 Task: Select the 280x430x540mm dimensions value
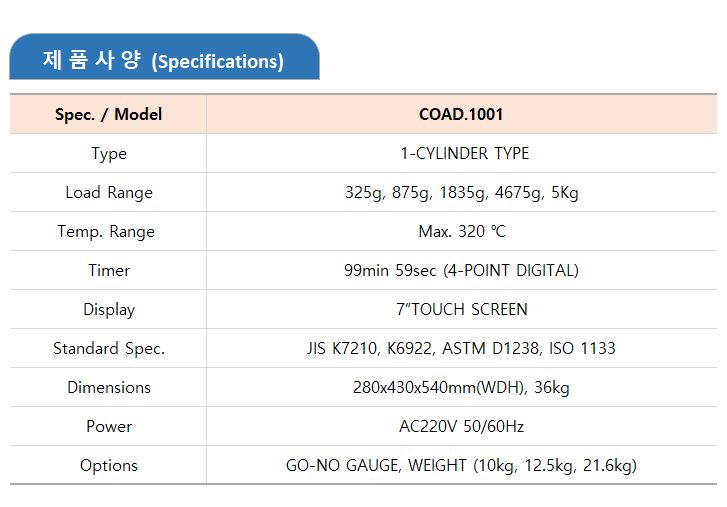tap(461, 387)
